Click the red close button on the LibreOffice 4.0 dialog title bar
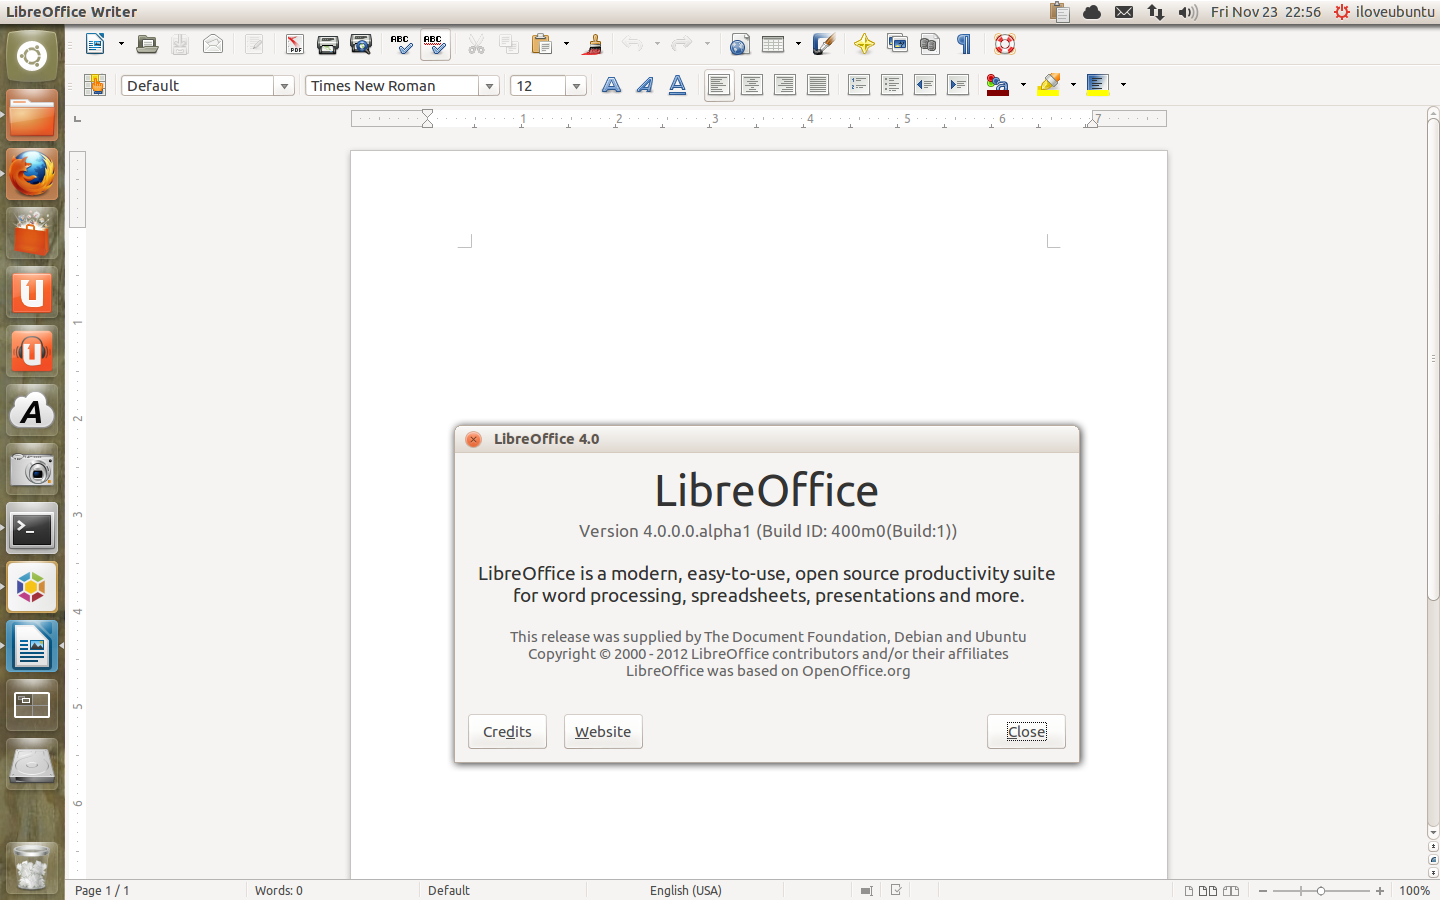This screenshot has height=900, width=1440. [474, 439]
